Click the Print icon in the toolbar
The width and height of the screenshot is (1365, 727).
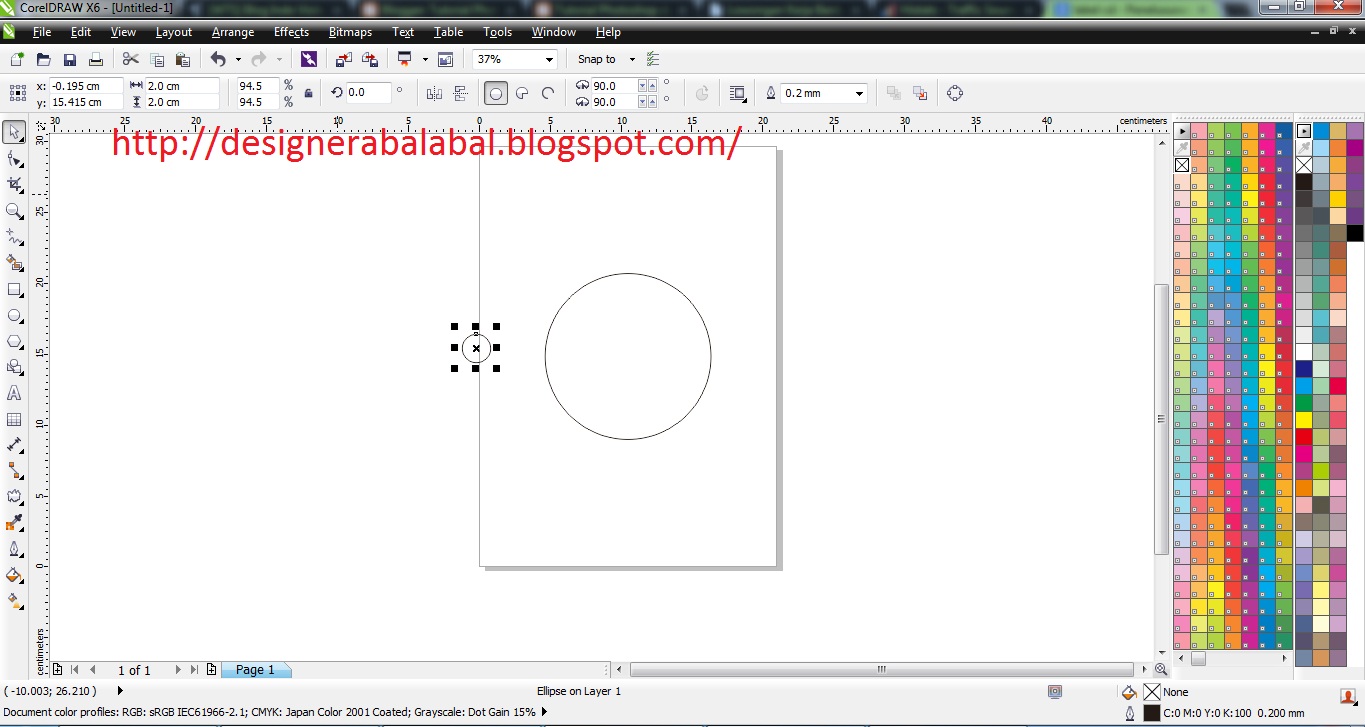pos(95,58)
